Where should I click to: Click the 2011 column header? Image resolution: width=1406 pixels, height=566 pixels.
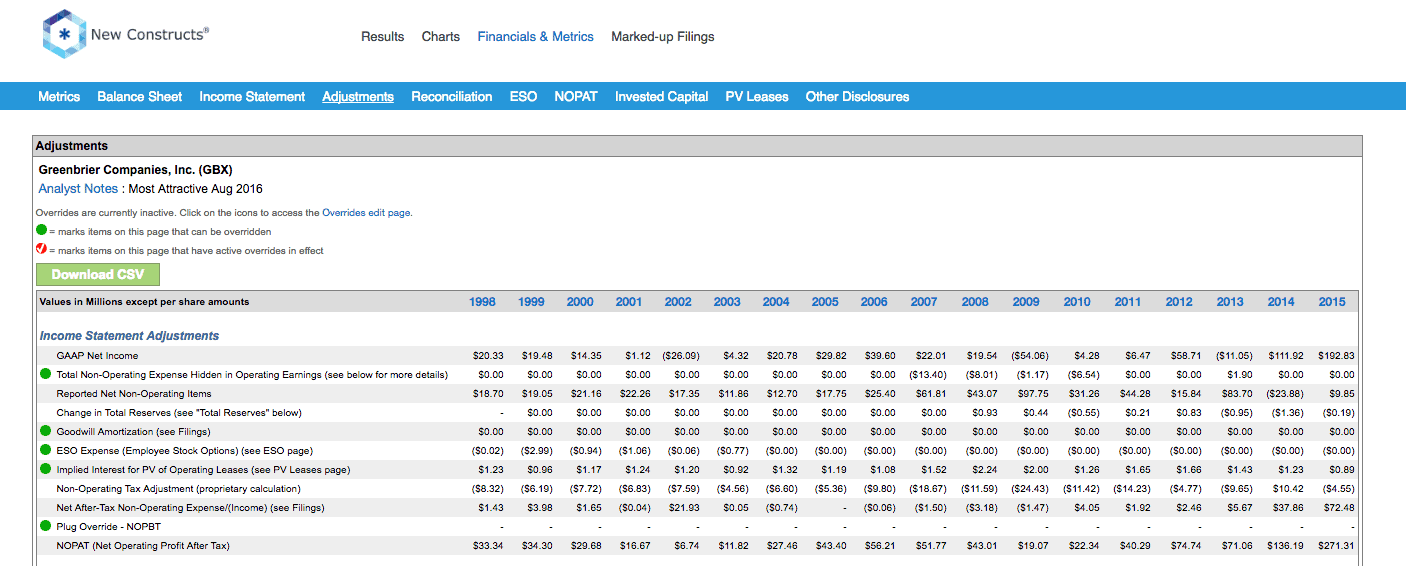pyautogui.click(x=1128, y=302)
